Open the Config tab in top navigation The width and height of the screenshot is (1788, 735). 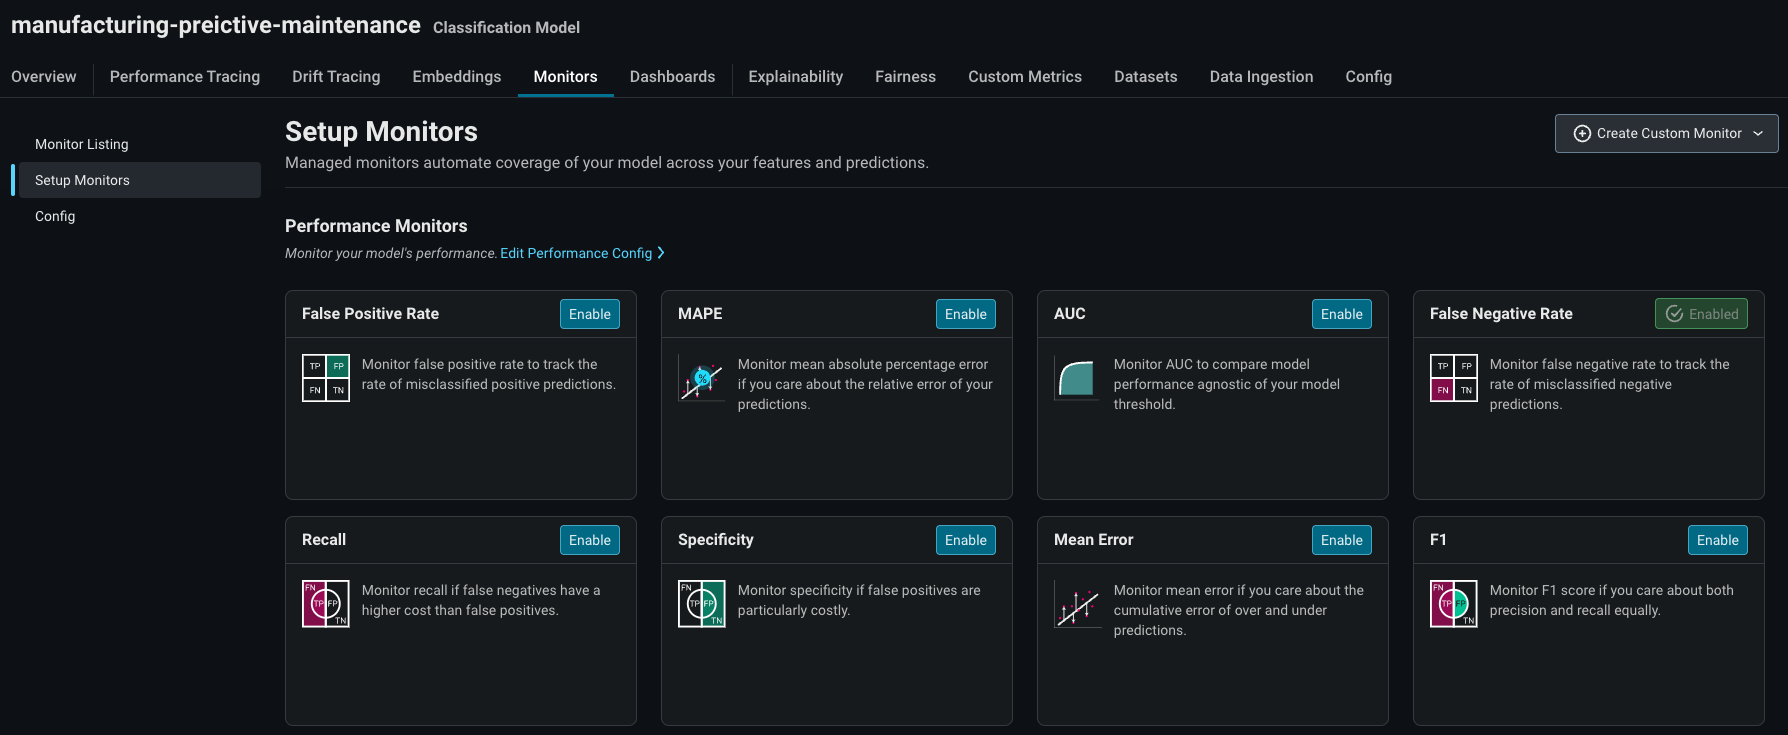coord(1369,77)
